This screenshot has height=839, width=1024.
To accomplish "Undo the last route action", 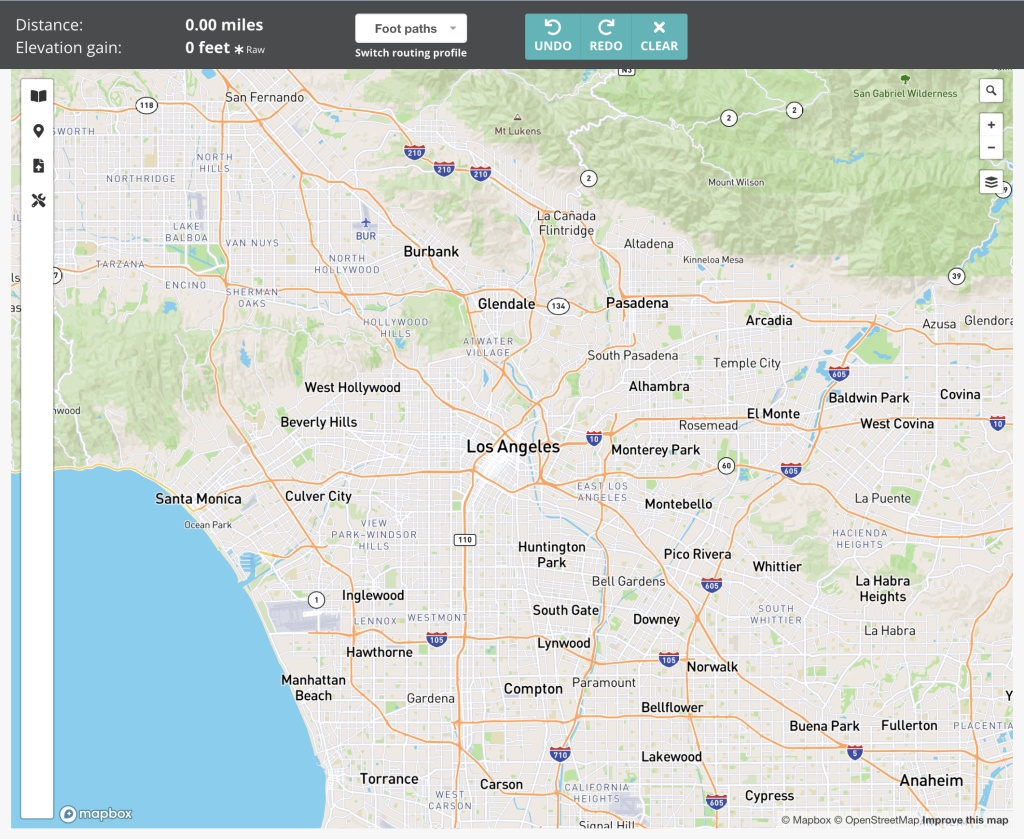I will pyautogui.click(x=552, y=37).
